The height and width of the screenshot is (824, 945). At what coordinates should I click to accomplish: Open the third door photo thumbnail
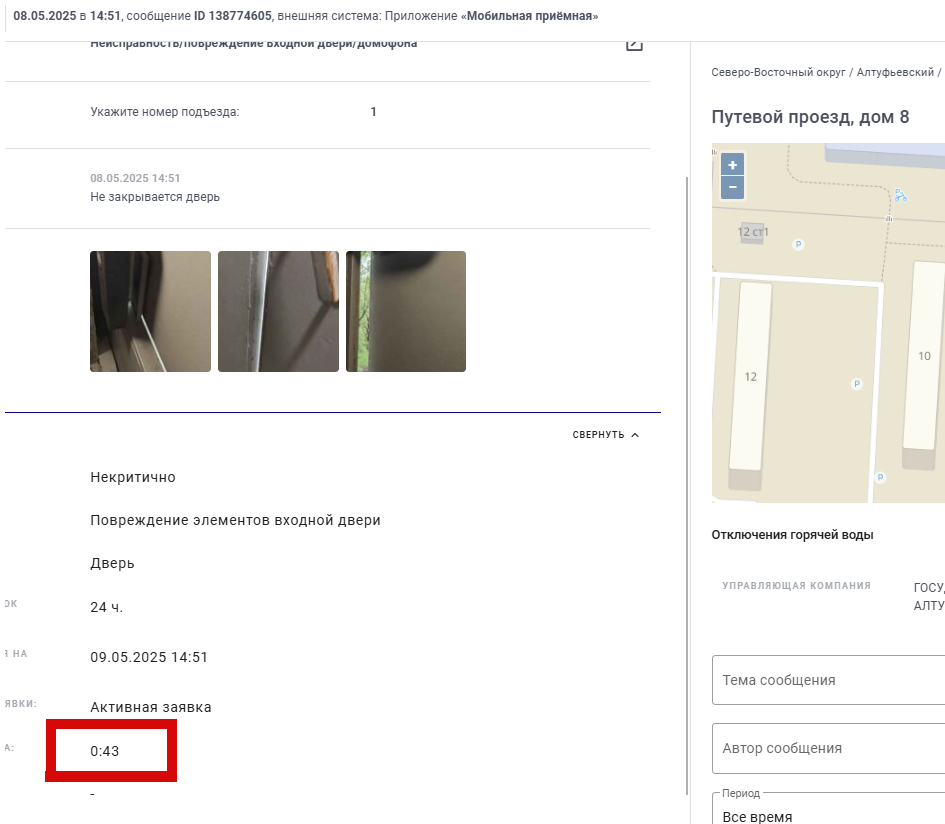pyautogui.click(x=406, y=311)
